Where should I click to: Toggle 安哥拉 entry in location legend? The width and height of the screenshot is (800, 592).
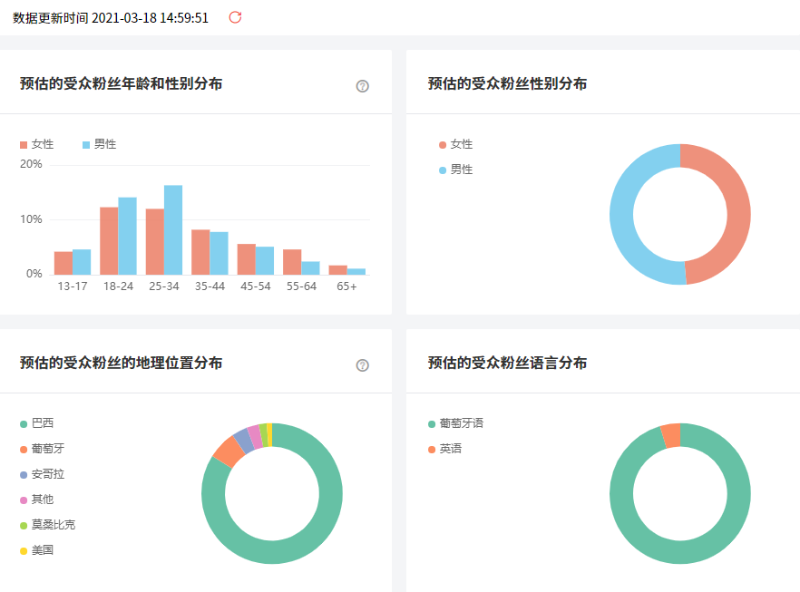[42, 474]
